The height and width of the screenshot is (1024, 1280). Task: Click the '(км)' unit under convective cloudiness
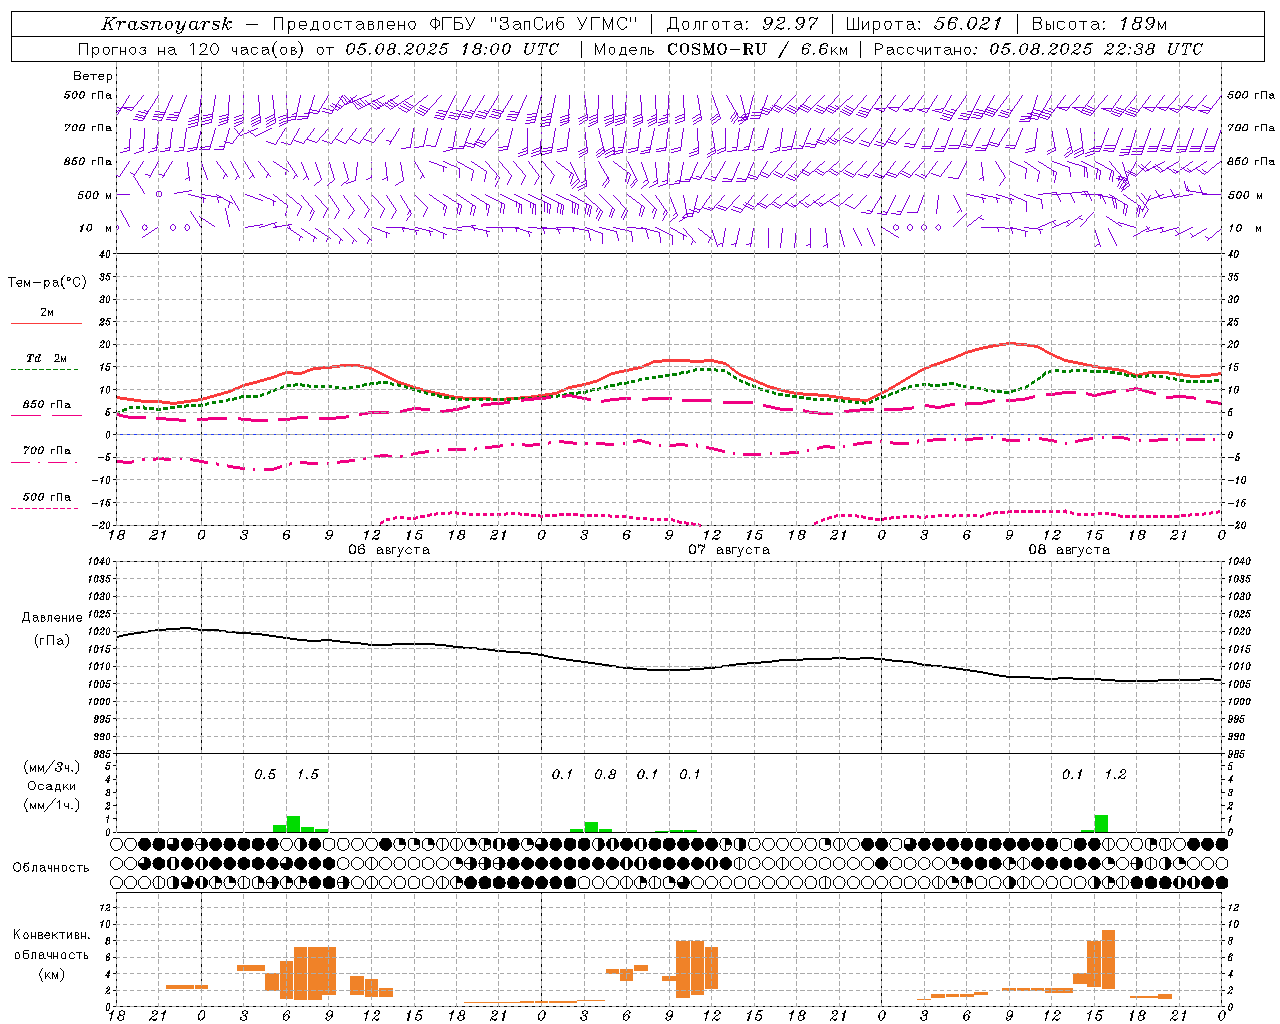coord(51,974)
